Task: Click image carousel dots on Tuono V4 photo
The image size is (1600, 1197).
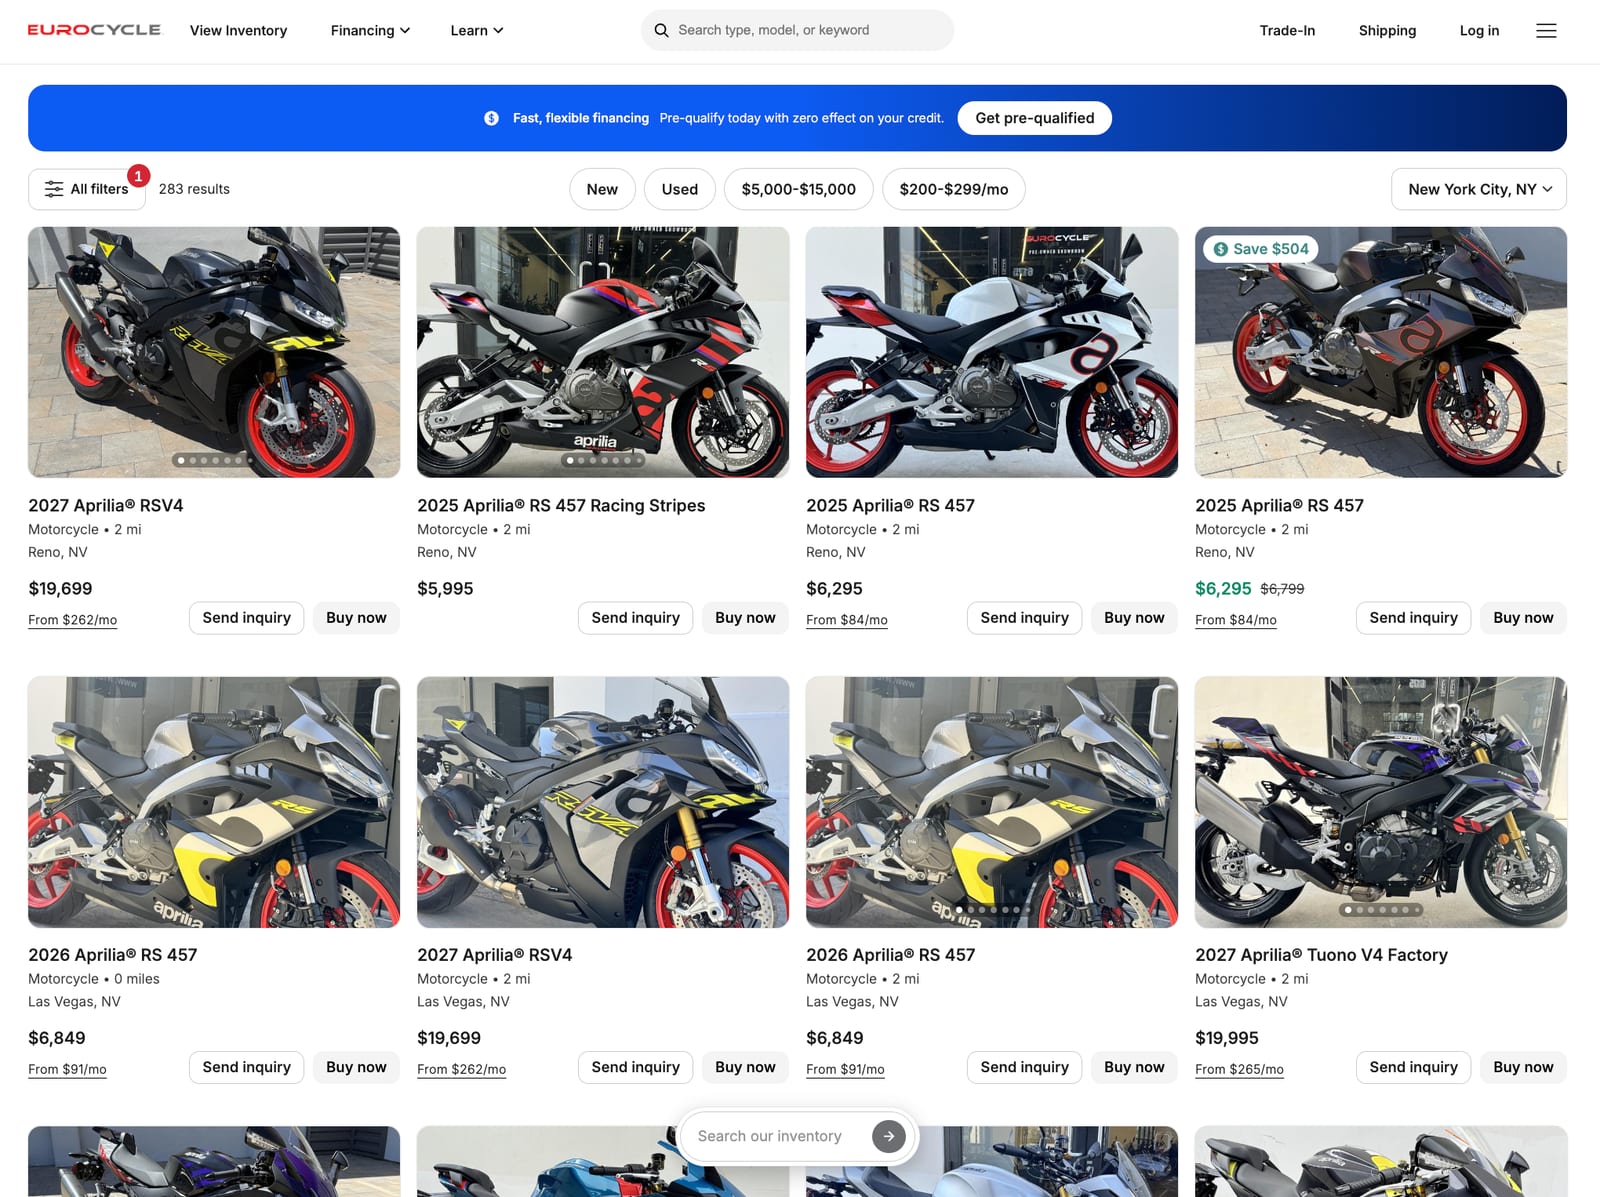Action: pos(1381,910)
